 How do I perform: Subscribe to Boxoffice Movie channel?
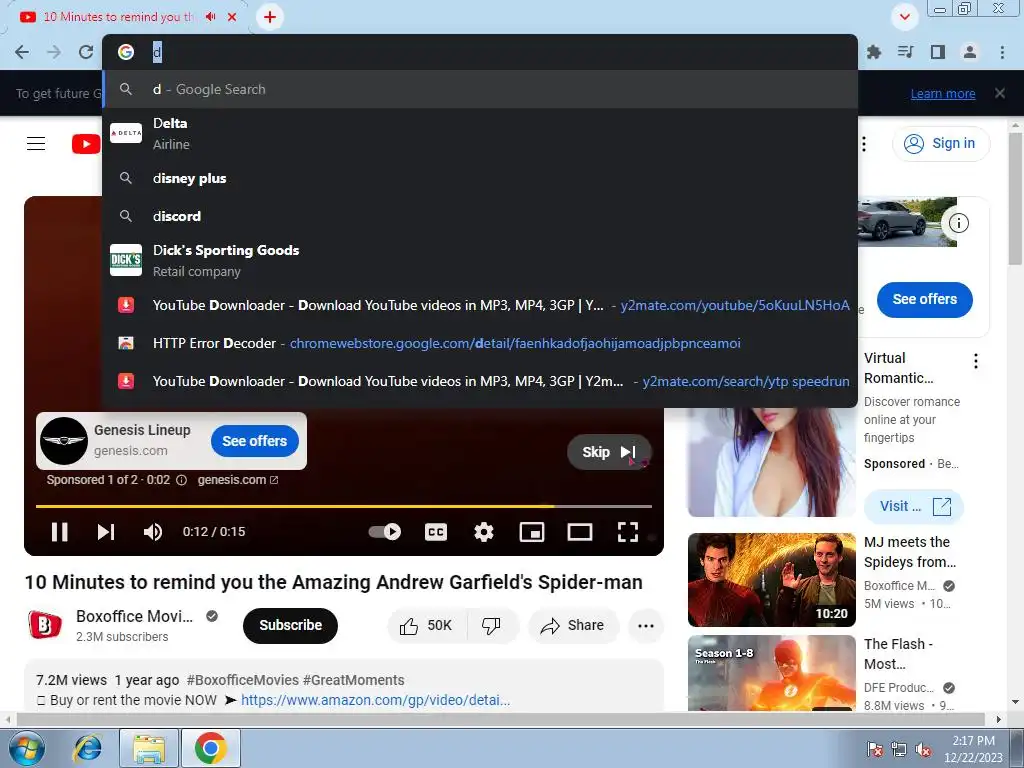(x=291, y=626)
